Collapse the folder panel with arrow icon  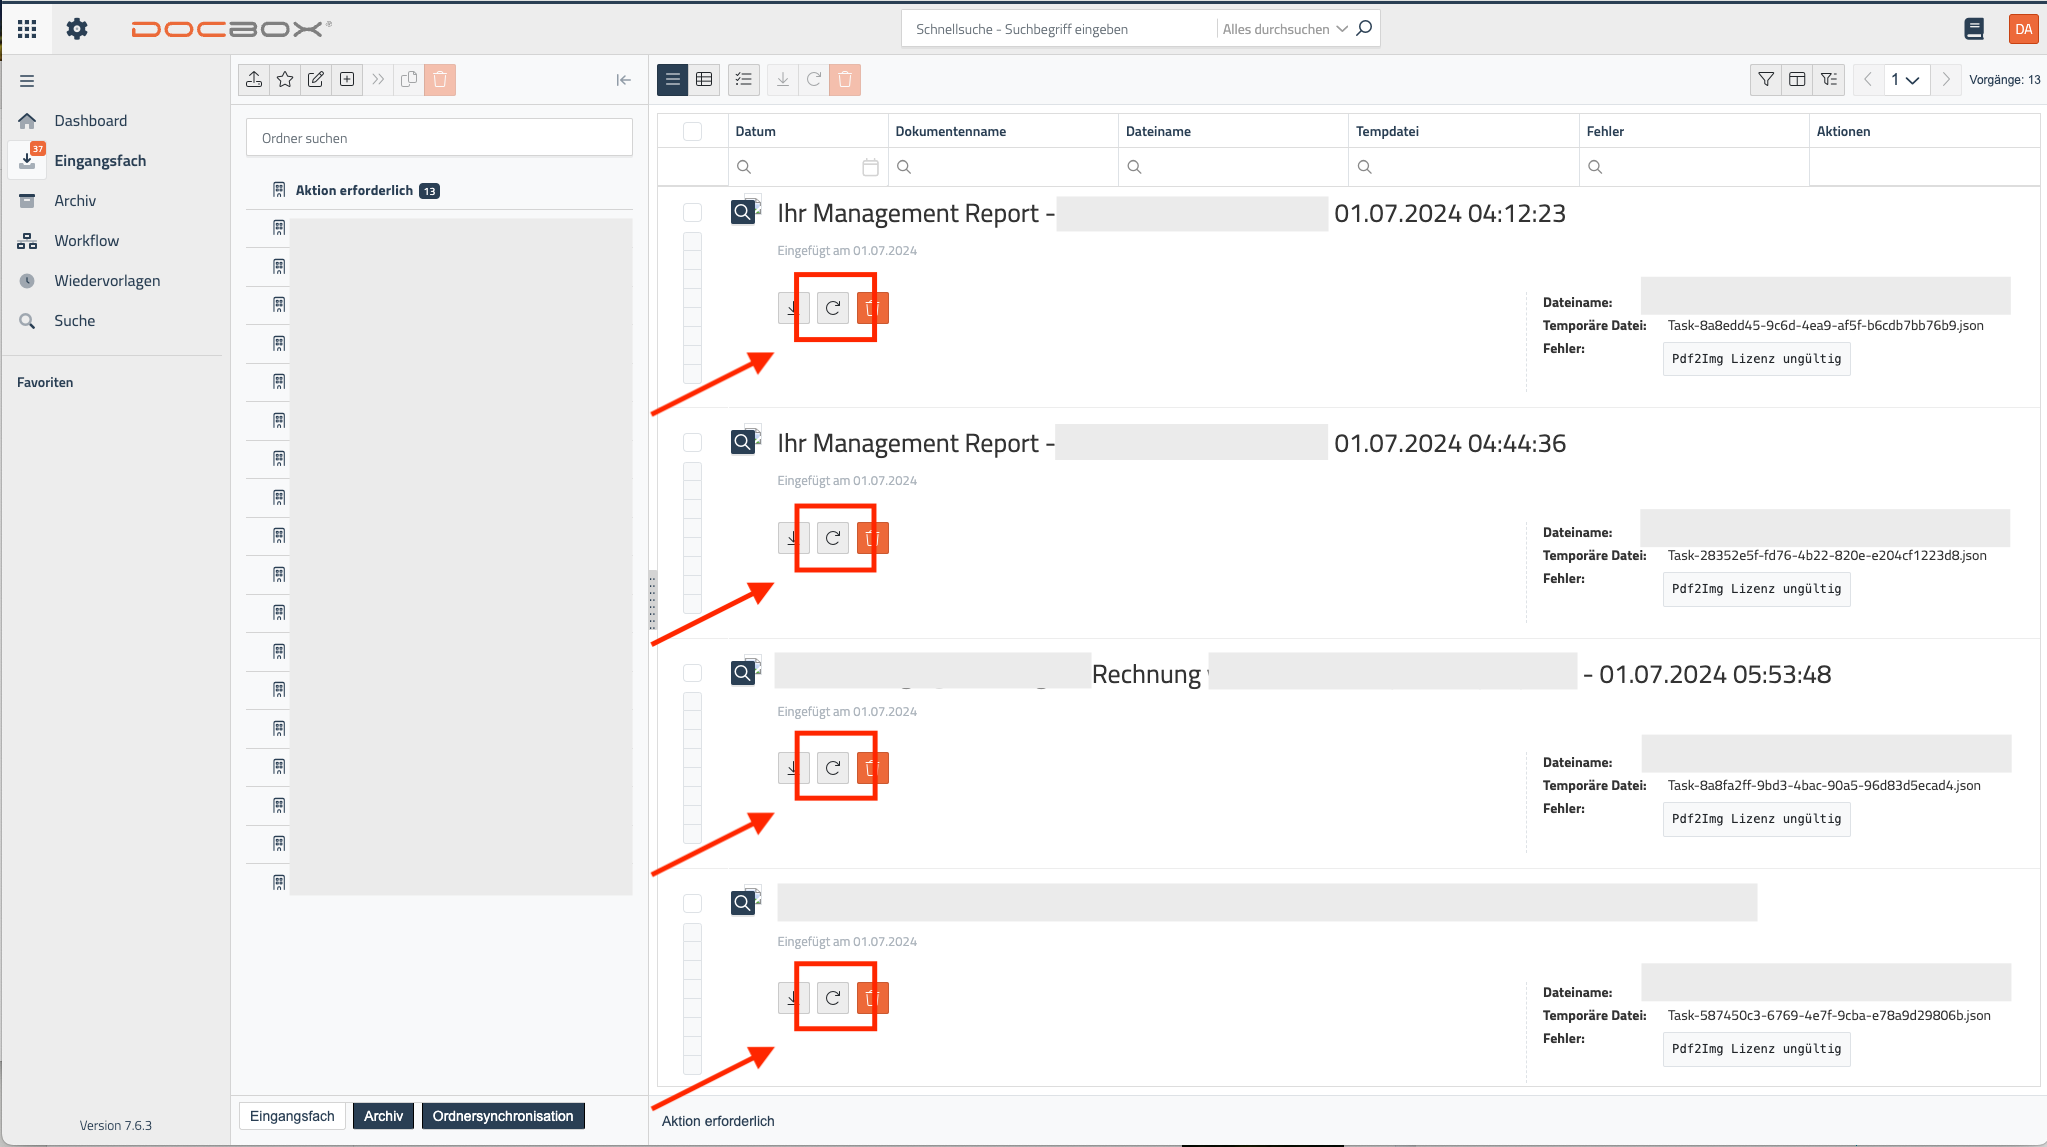[623, 80]
